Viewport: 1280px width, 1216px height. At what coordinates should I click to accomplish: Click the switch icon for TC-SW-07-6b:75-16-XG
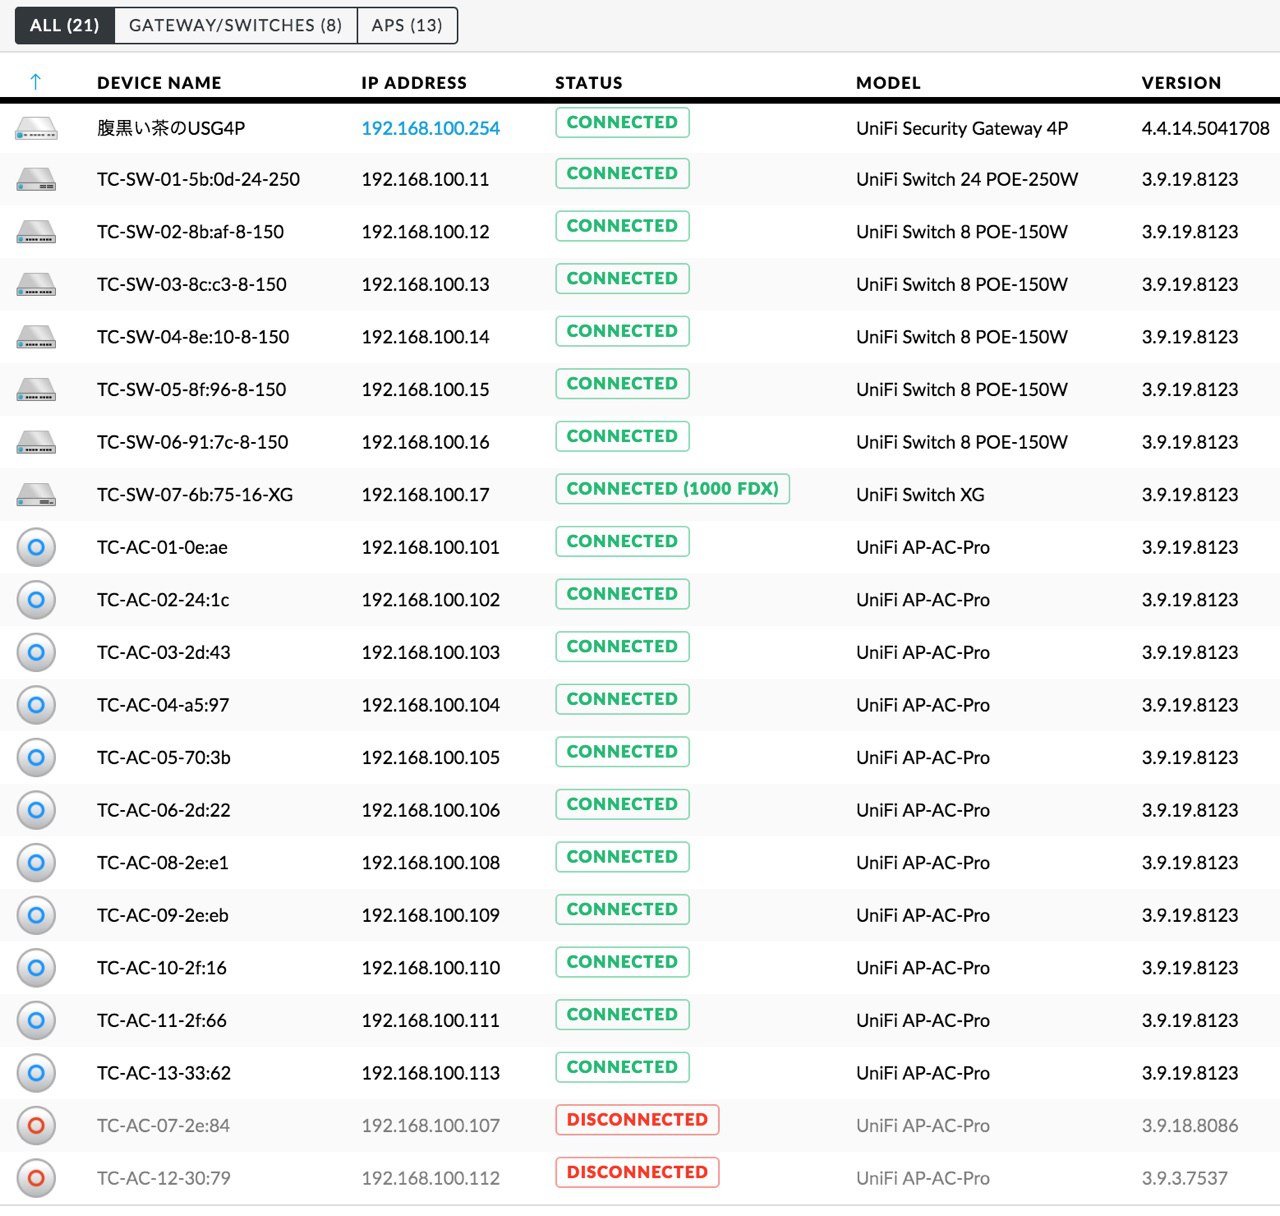pos(36,496)
